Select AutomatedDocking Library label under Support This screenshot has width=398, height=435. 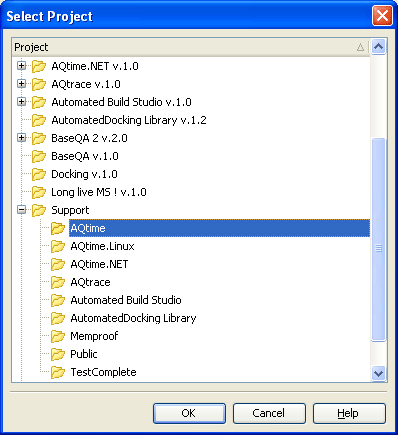(133, 318)
